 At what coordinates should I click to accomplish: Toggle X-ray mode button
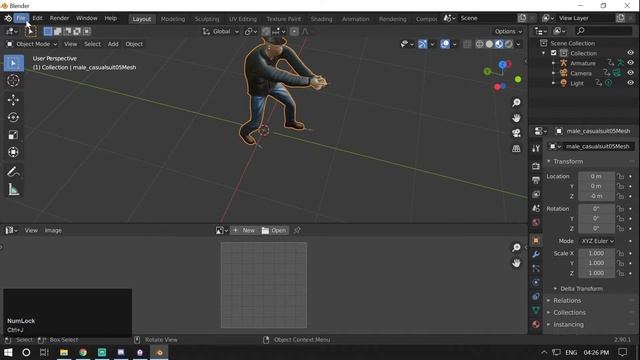point(467,44)
